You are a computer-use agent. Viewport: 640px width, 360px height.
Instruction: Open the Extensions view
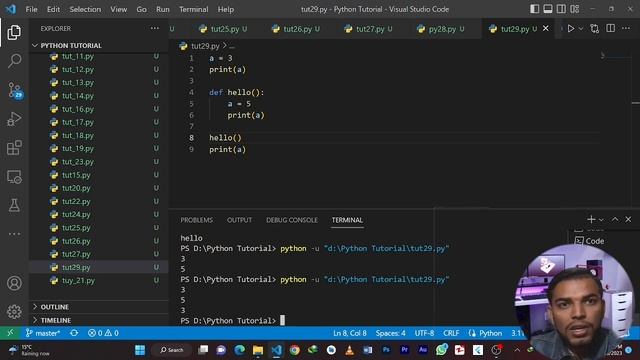tap(14, 148)
